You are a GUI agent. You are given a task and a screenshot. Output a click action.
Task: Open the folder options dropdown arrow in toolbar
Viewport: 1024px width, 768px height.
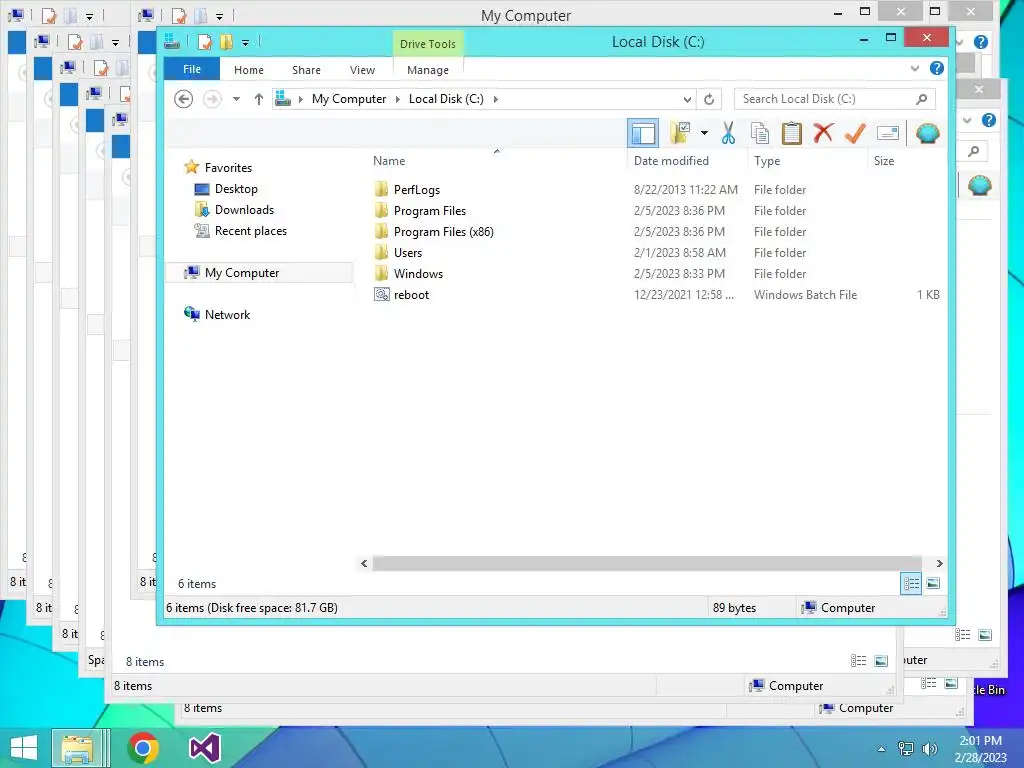point(704,133)
